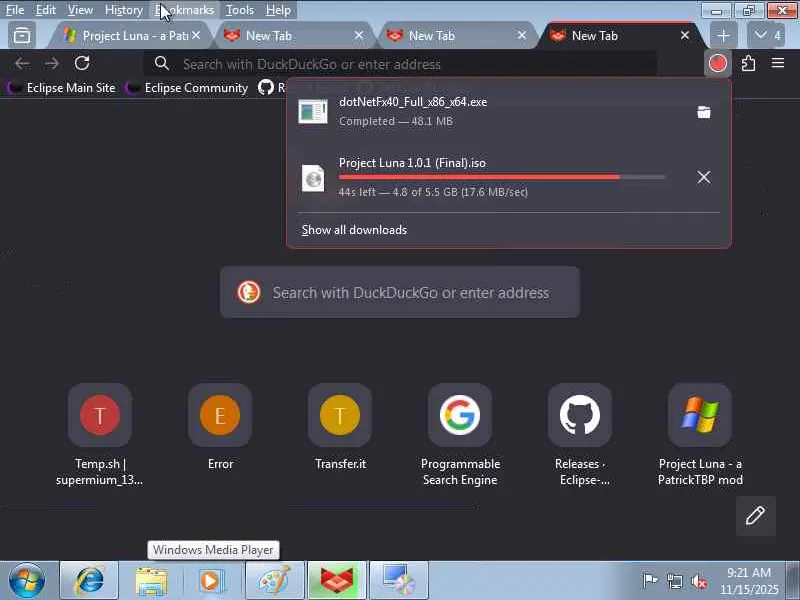Open the disc monitor taskbar app
The width and height of the screenshot is (800, 600).
pyautogui.click(x=398, y=581)
